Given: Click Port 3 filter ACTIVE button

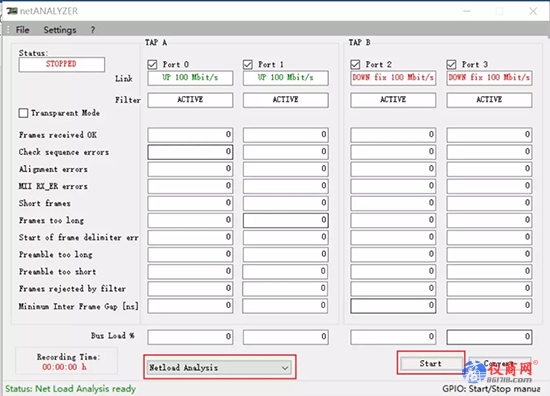Looking at the screenshot, I should 489,100.
